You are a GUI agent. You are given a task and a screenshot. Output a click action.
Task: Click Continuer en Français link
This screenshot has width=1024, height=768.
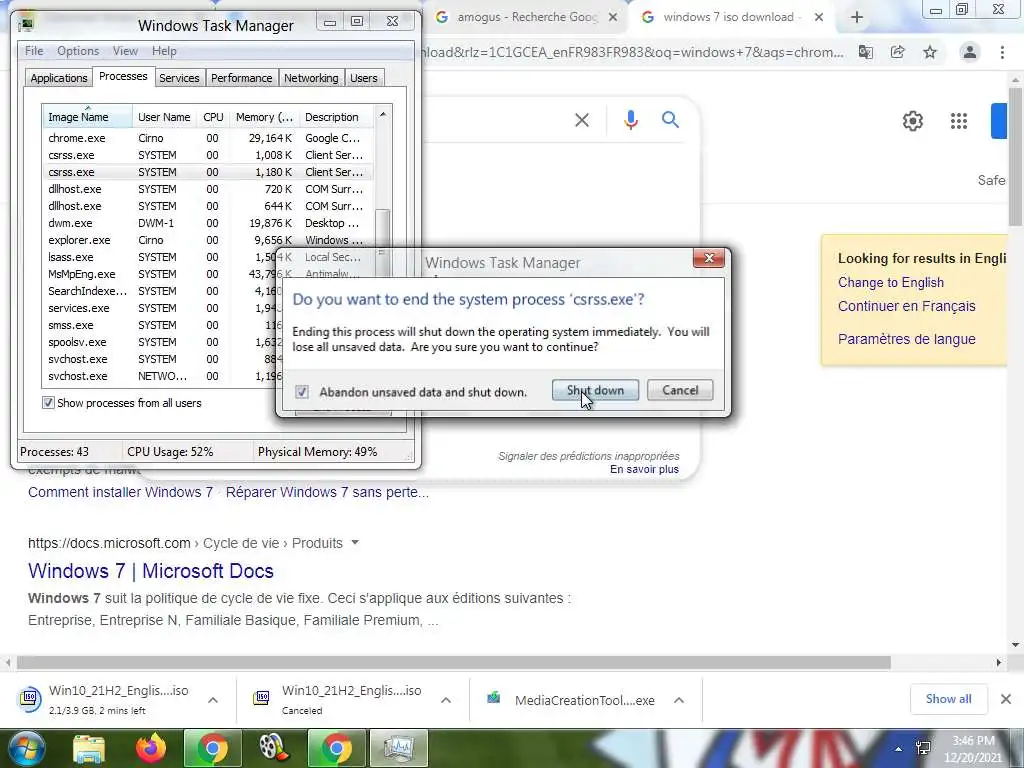pos(906,306)
